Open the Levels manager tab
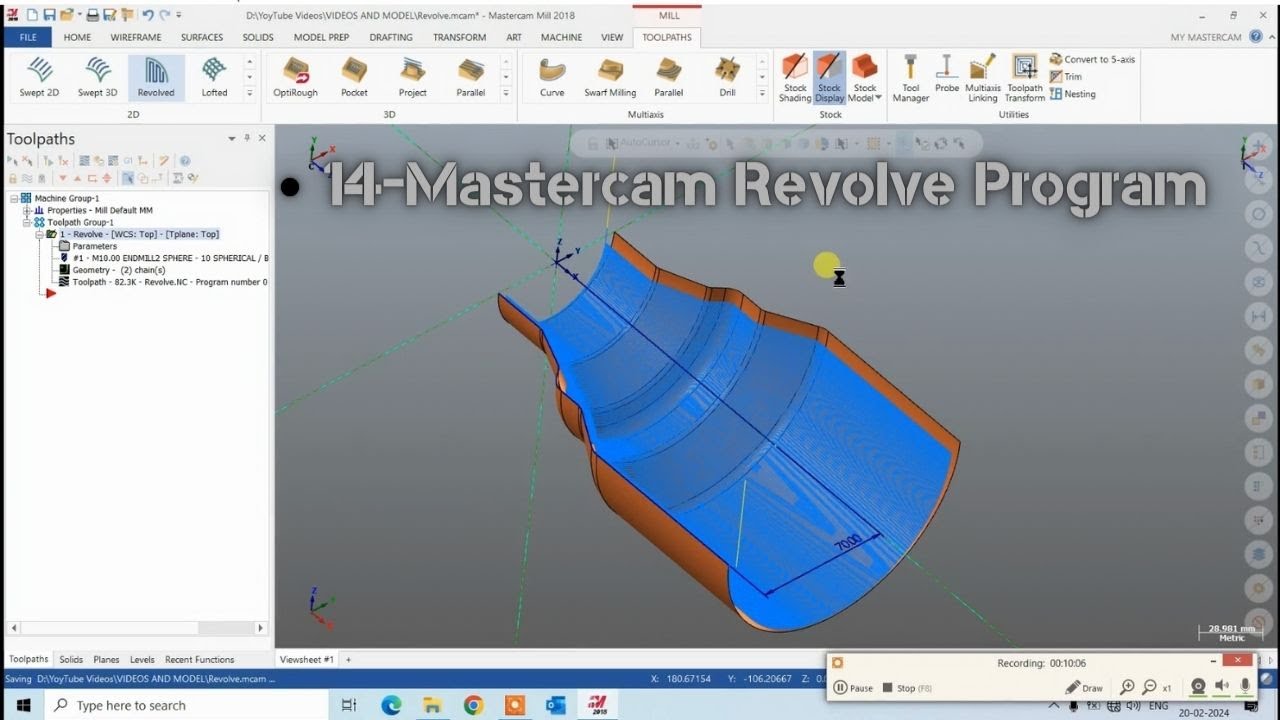The image size is (1280, 720). (142, 659)
